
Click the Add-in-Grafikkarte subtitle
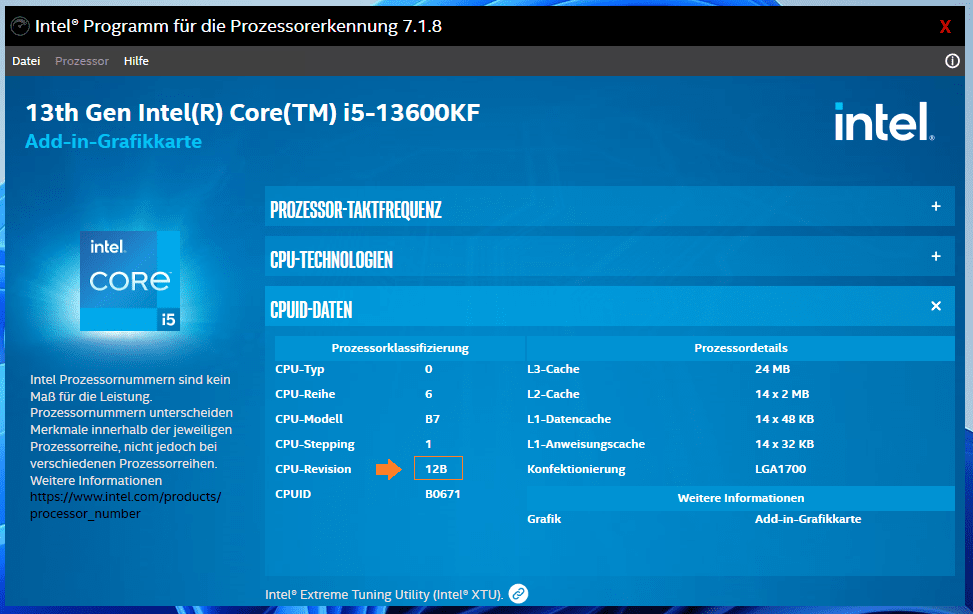tap(114, 142)
